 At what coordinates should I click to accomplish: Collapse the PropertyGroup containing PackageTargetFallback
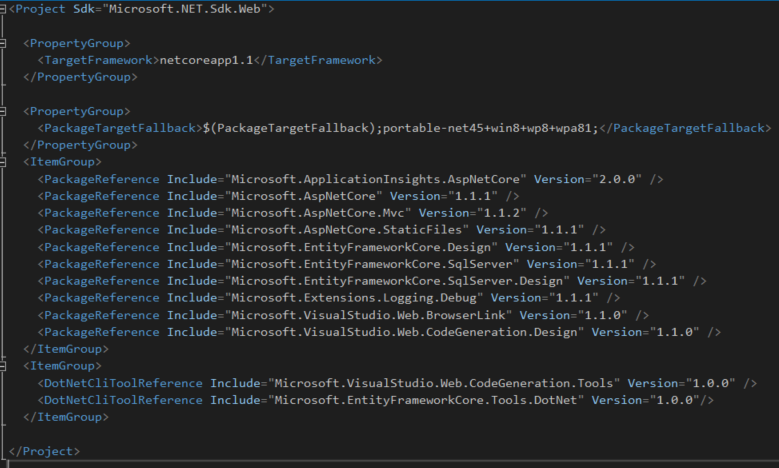(x=2, y=111)
